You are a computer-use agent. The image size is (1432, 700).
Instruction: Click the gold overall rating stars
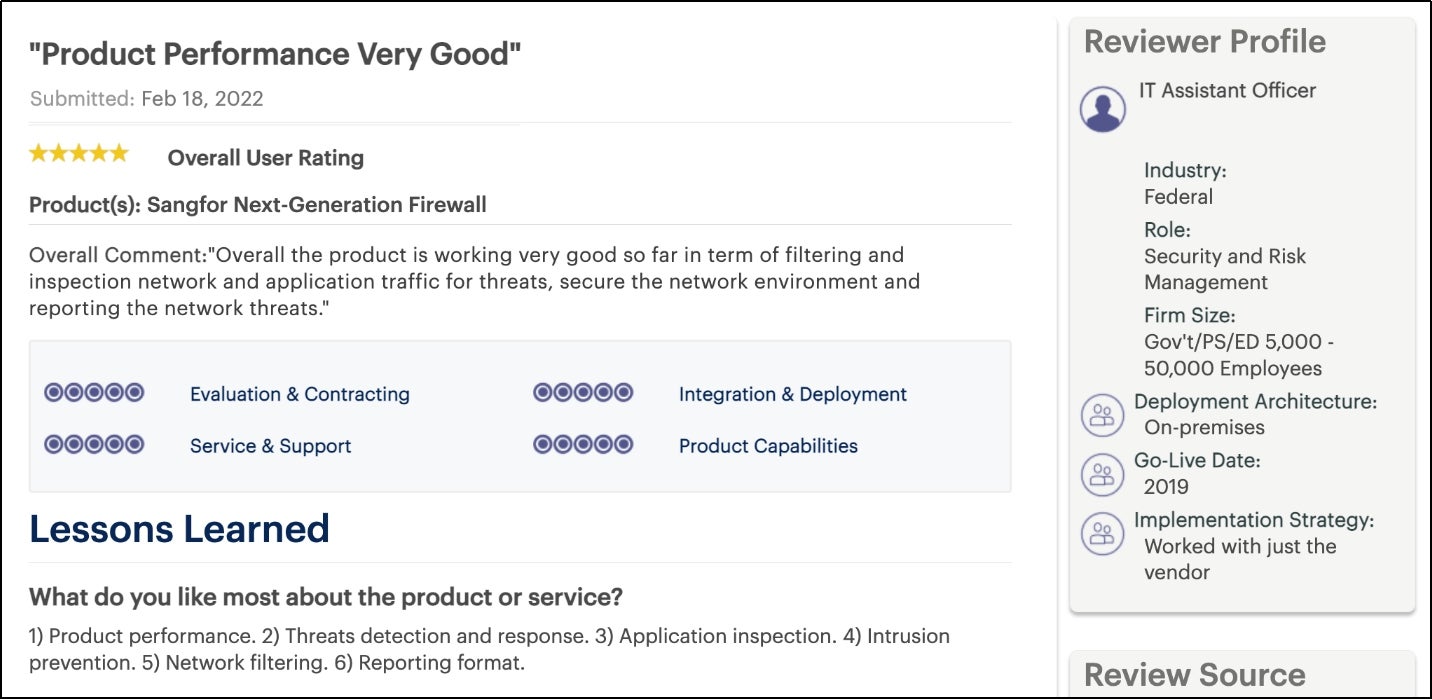[x=79, y=154]
